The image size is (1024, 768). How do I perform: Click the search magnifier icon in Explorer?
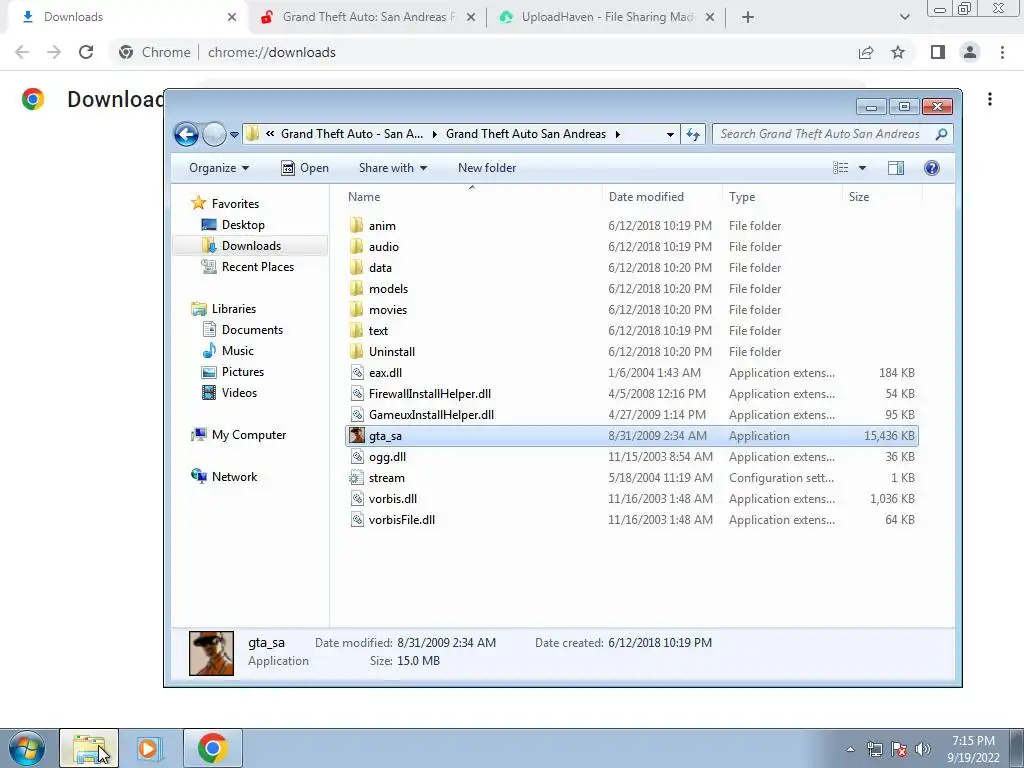click(941, 134)
